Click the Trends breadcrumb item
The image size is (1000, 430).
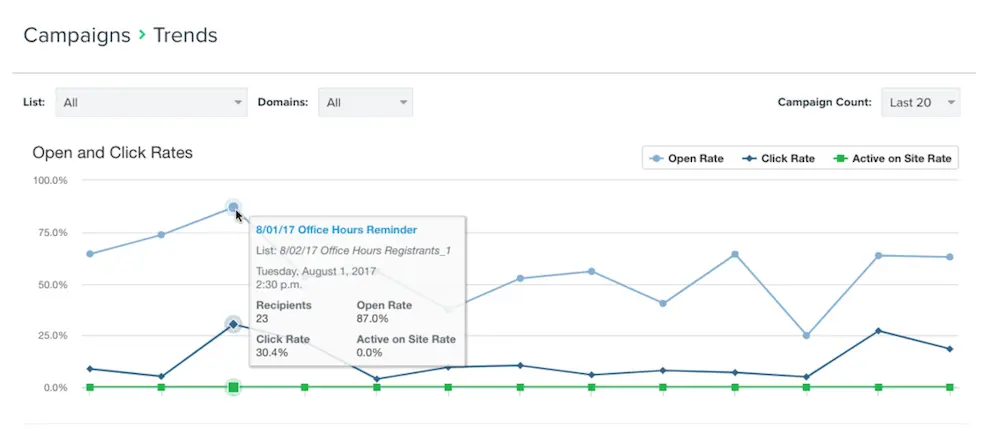click(x=185, y=36)
